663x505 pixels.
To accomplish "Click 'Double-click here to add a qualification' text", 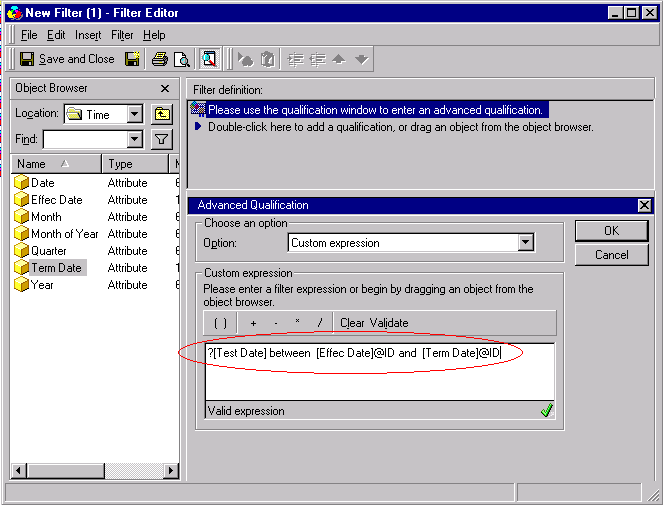I will coord(400,127).
